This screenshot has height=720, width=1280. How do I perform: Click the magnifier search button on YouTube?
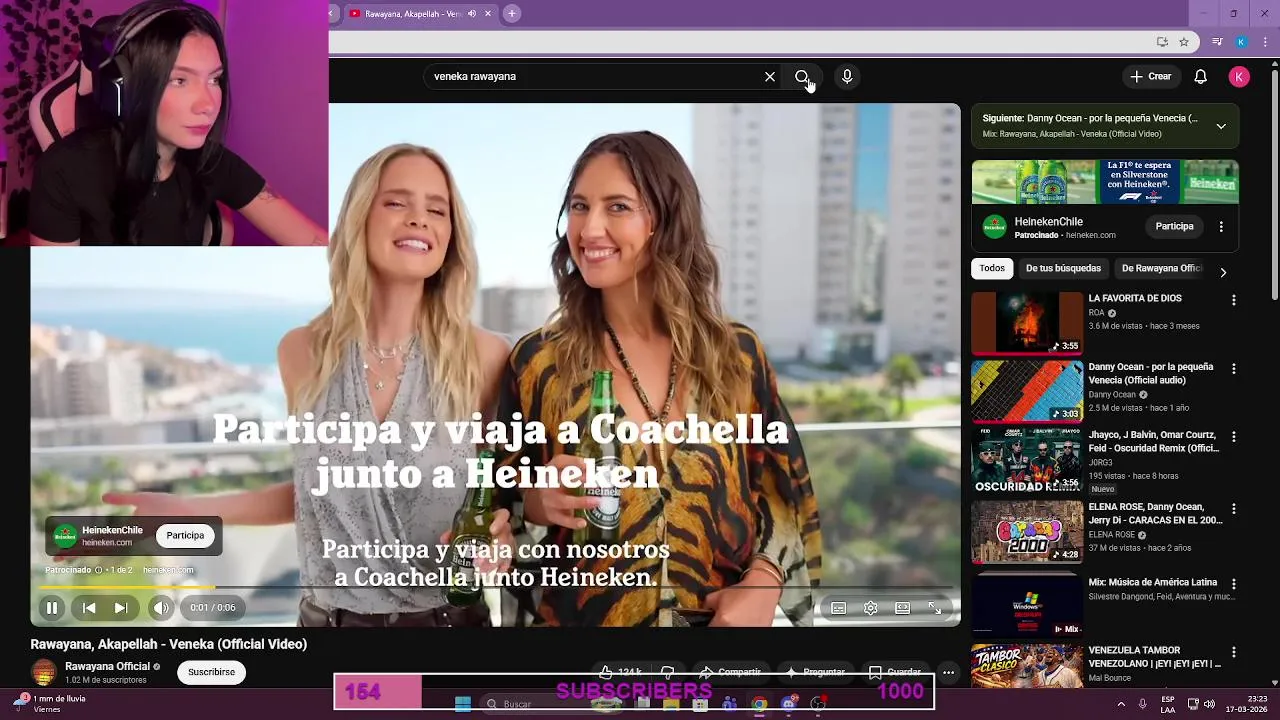coord(802,77)
